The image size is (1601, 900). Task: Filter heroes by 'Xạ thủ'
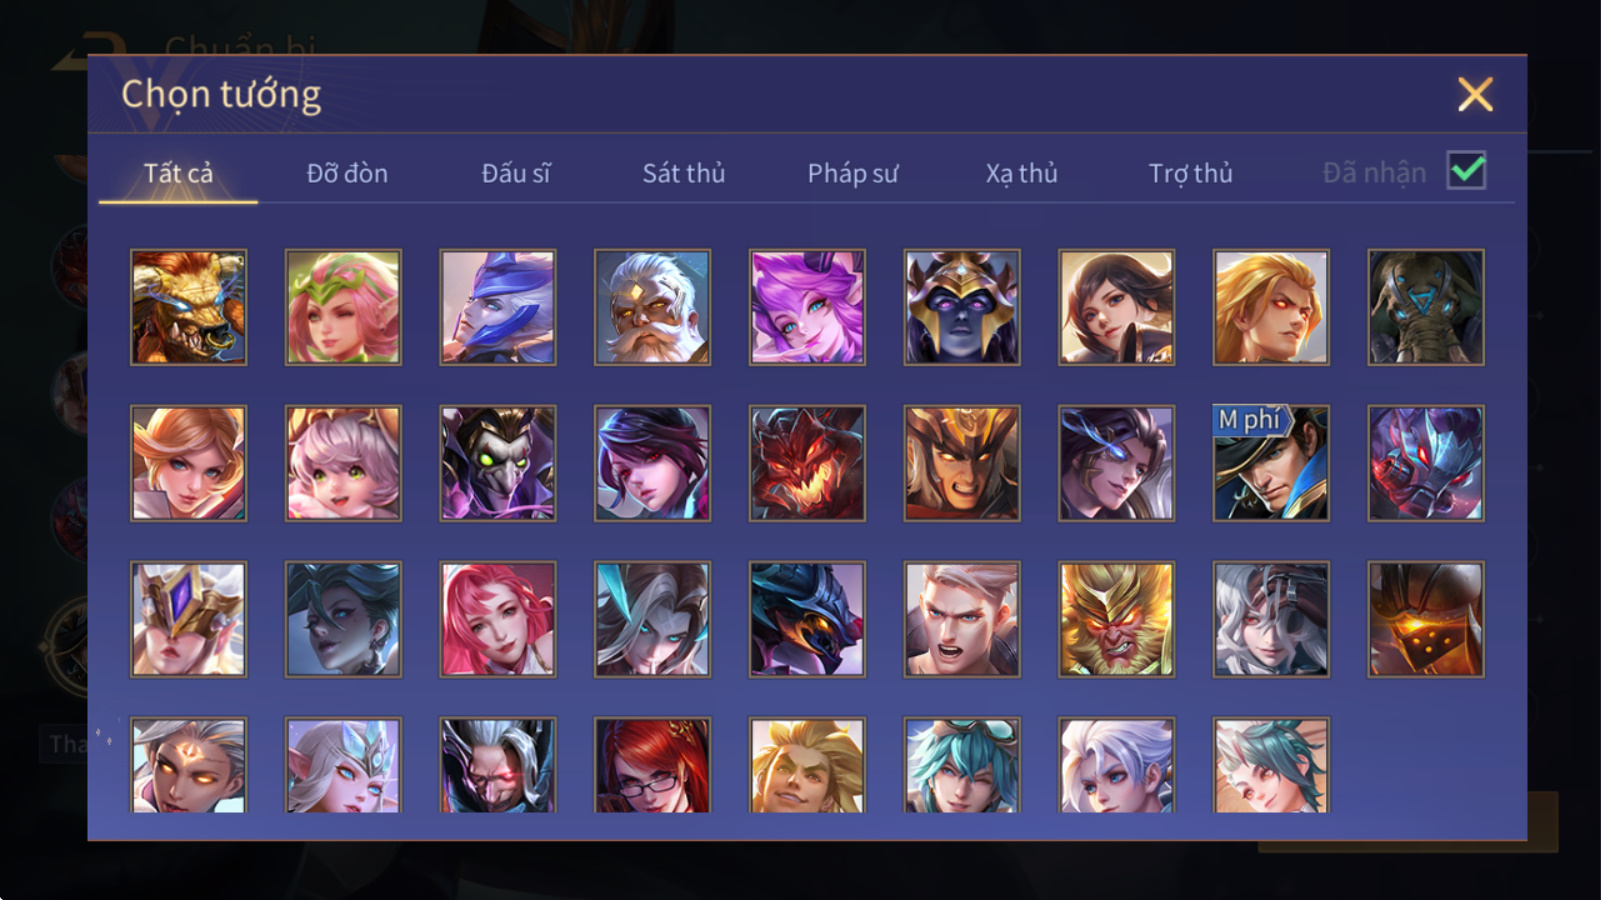pyautogui.click(x=1021, y=173)
